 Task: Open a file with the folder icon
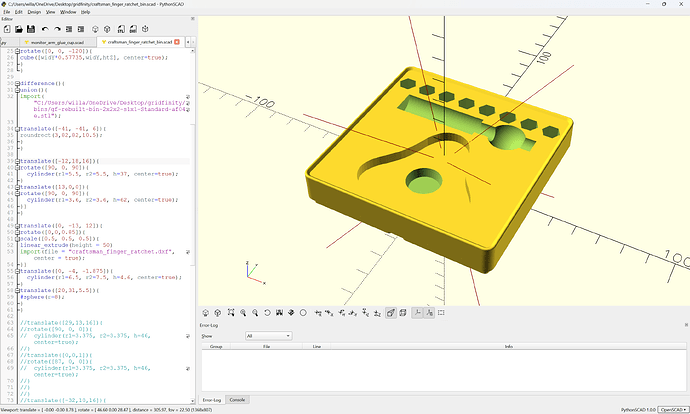pos(19,29)
